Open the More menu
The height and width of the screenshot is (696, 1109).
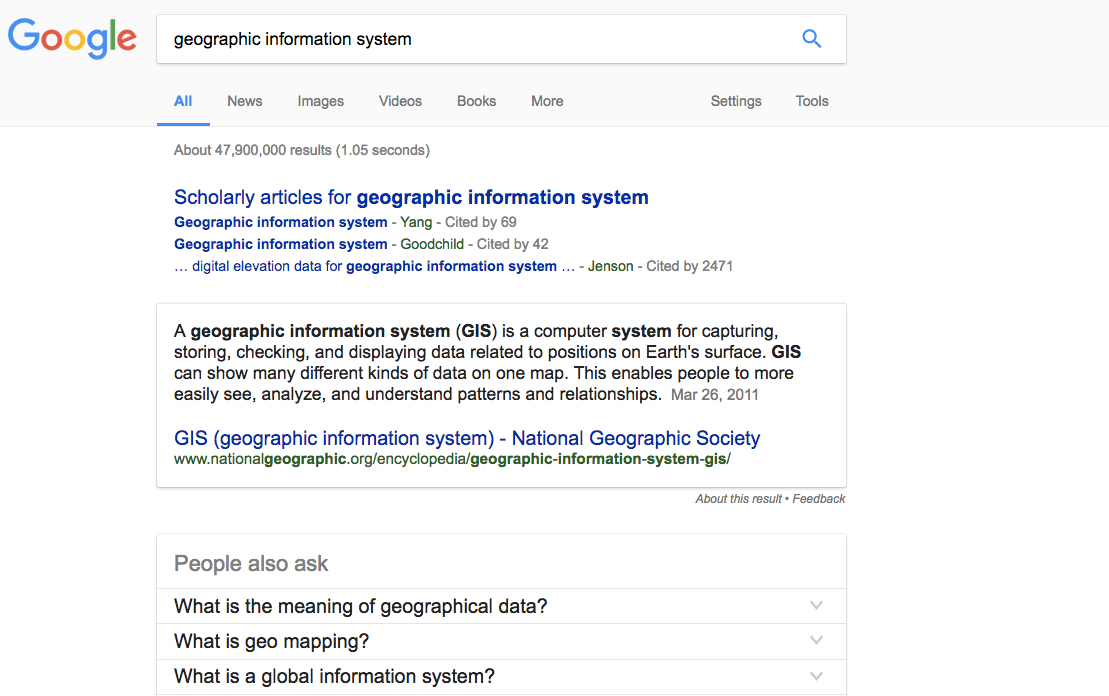[547, 101]
